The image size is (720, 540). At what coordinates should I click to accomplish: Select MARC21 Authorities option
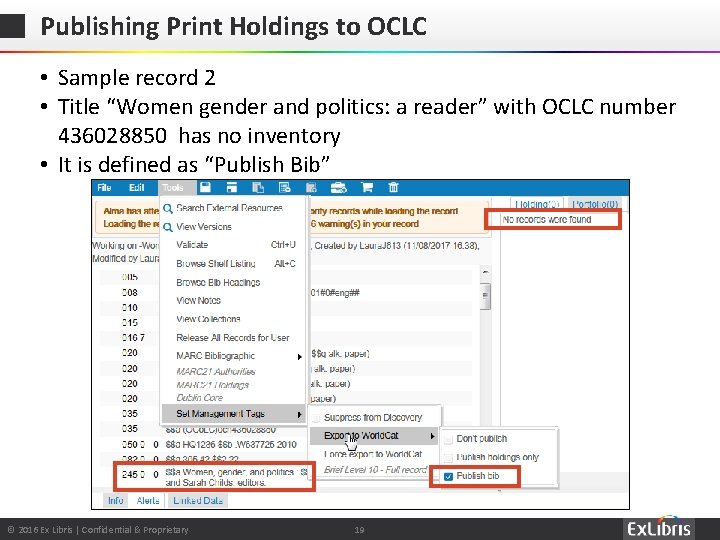pyautogui.click(x=216, y=371)
